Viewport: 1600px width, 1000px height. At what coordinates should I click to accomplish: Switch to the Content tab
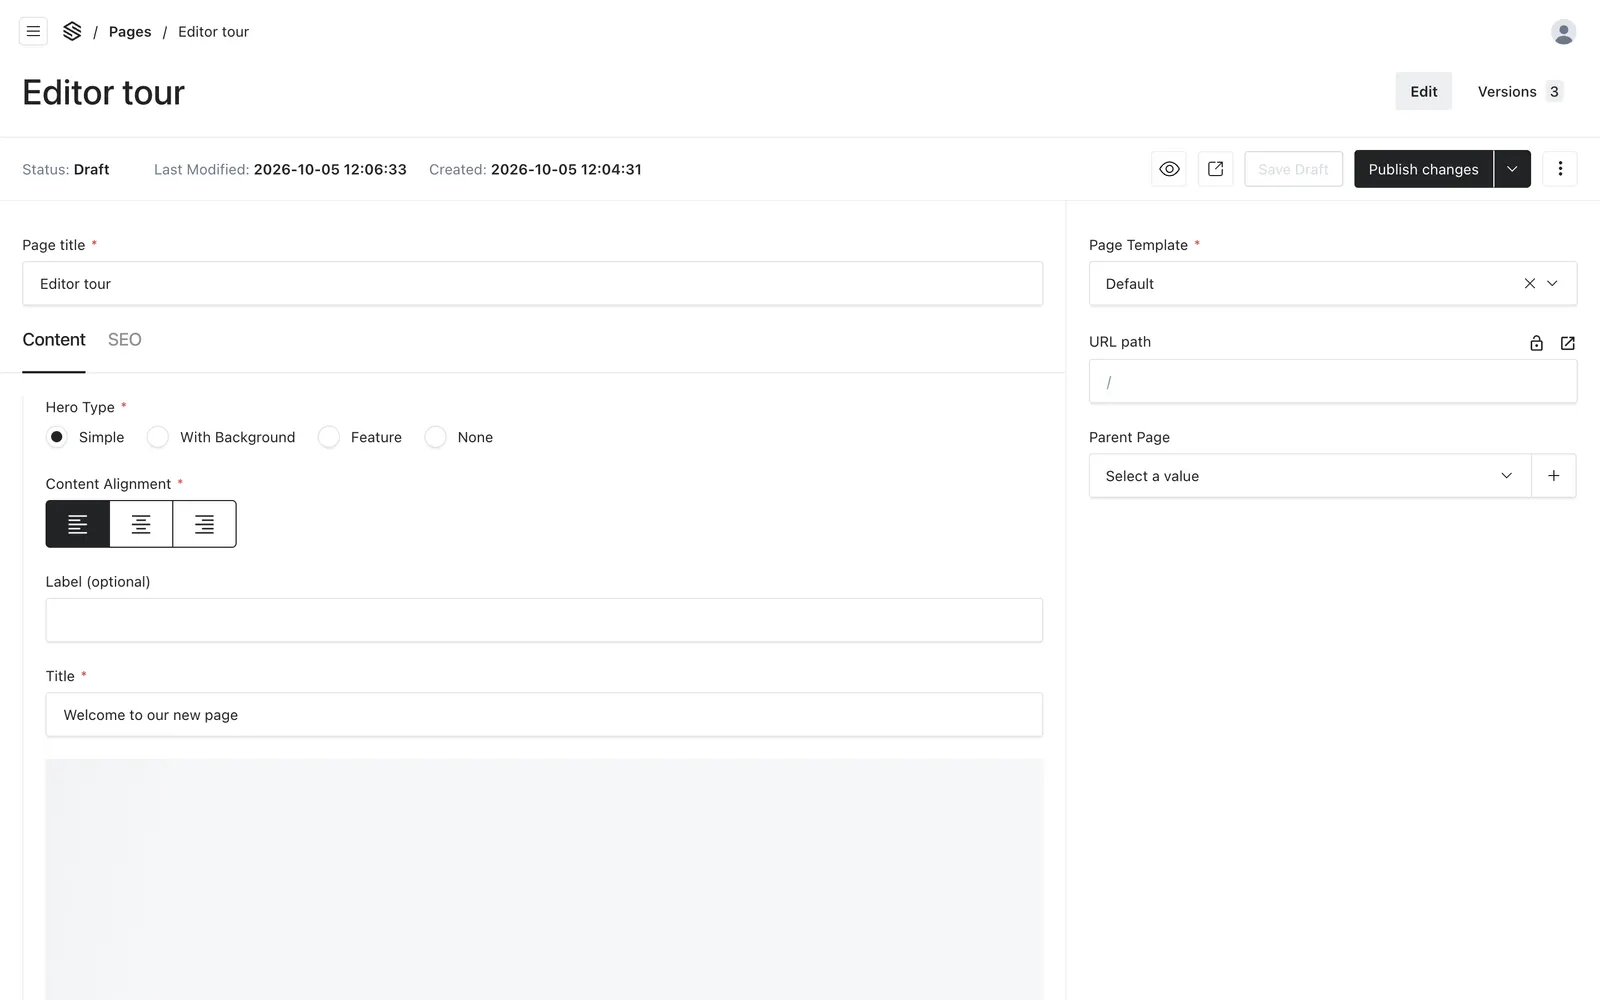(54, 340)
